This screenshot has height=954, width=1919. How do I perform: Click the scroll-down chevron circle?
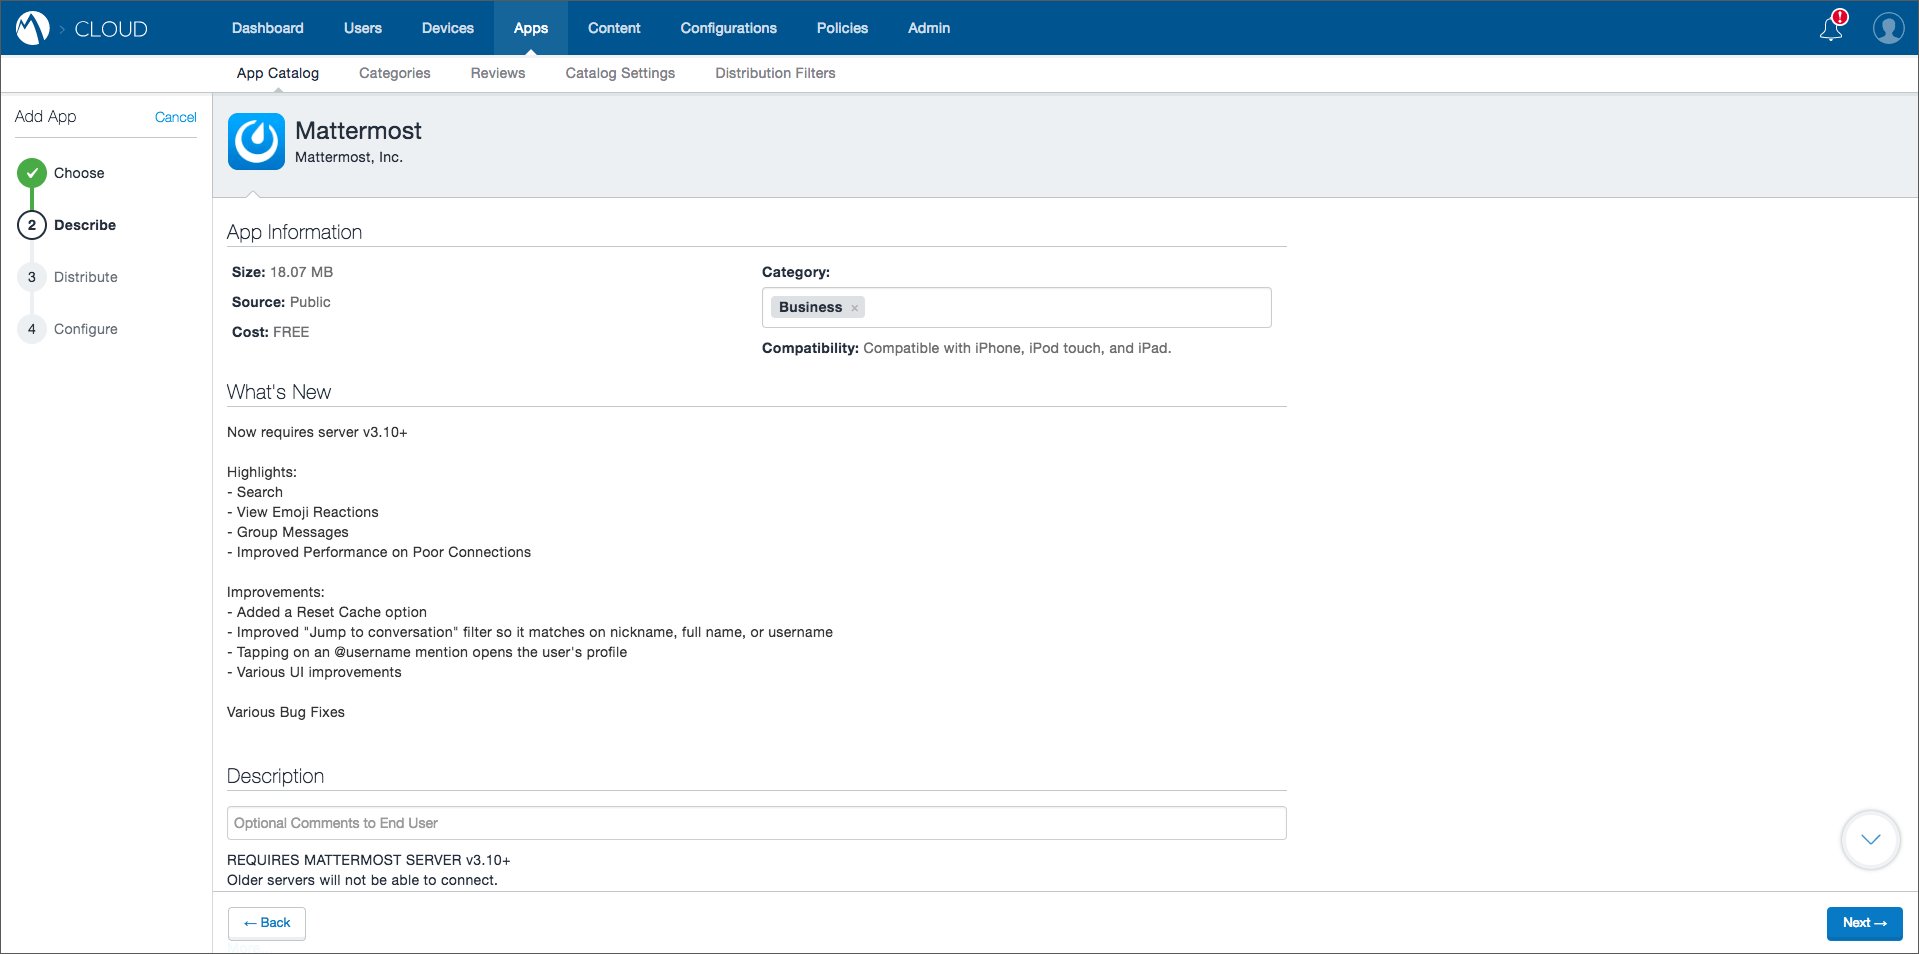pos(1870,840)
